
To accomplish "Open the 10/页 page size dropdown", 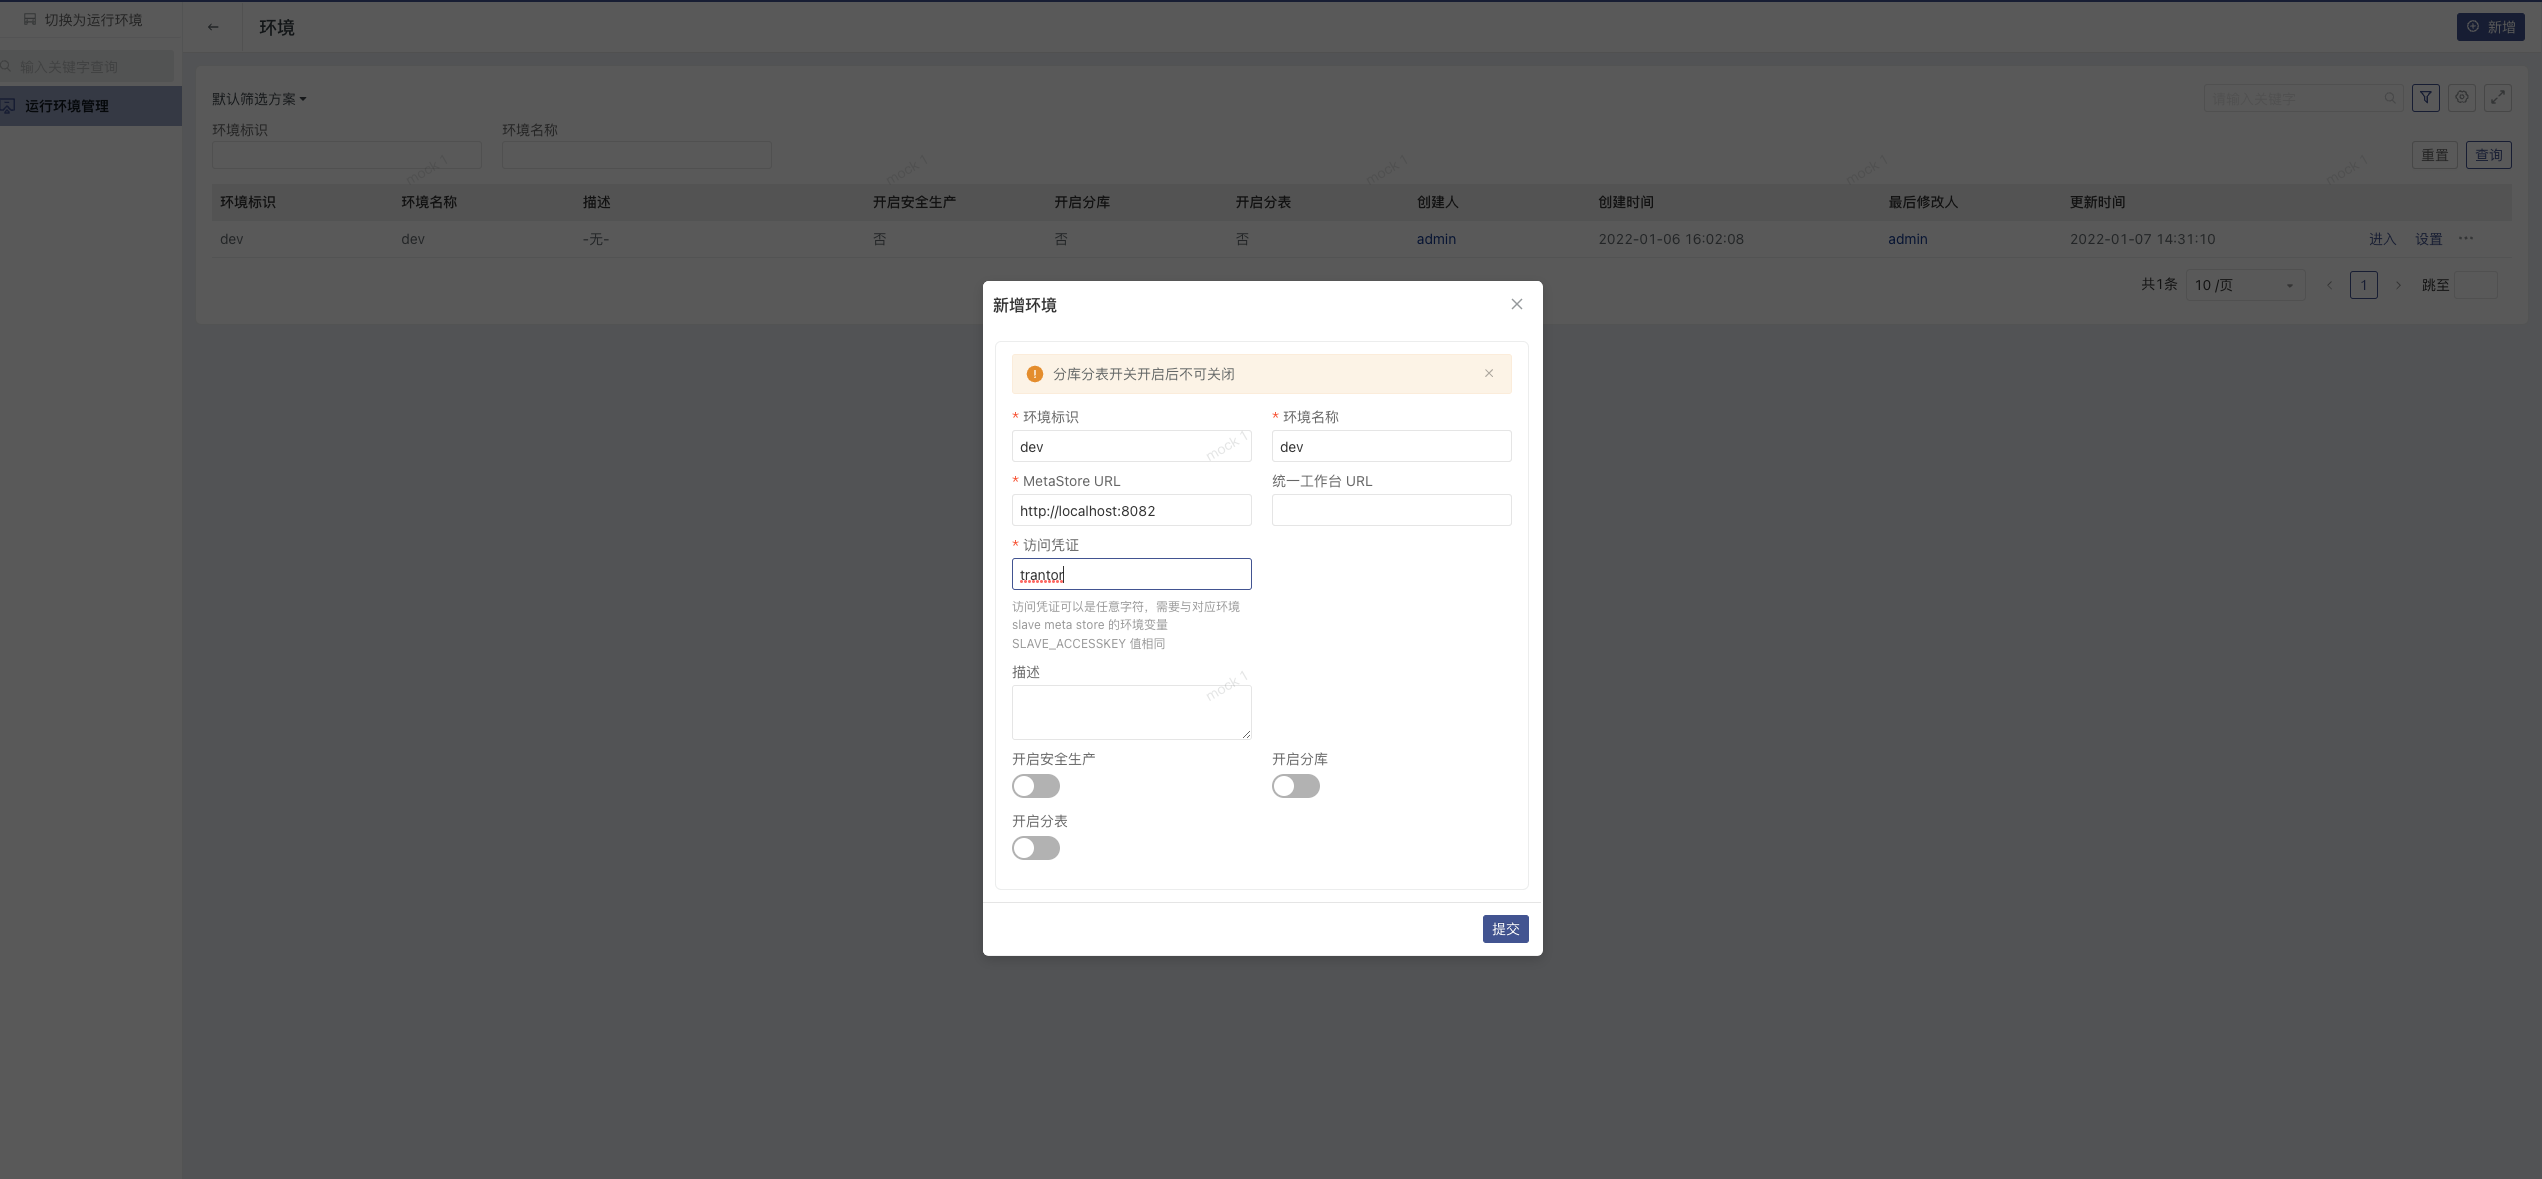I will [x=2245, y=285].
